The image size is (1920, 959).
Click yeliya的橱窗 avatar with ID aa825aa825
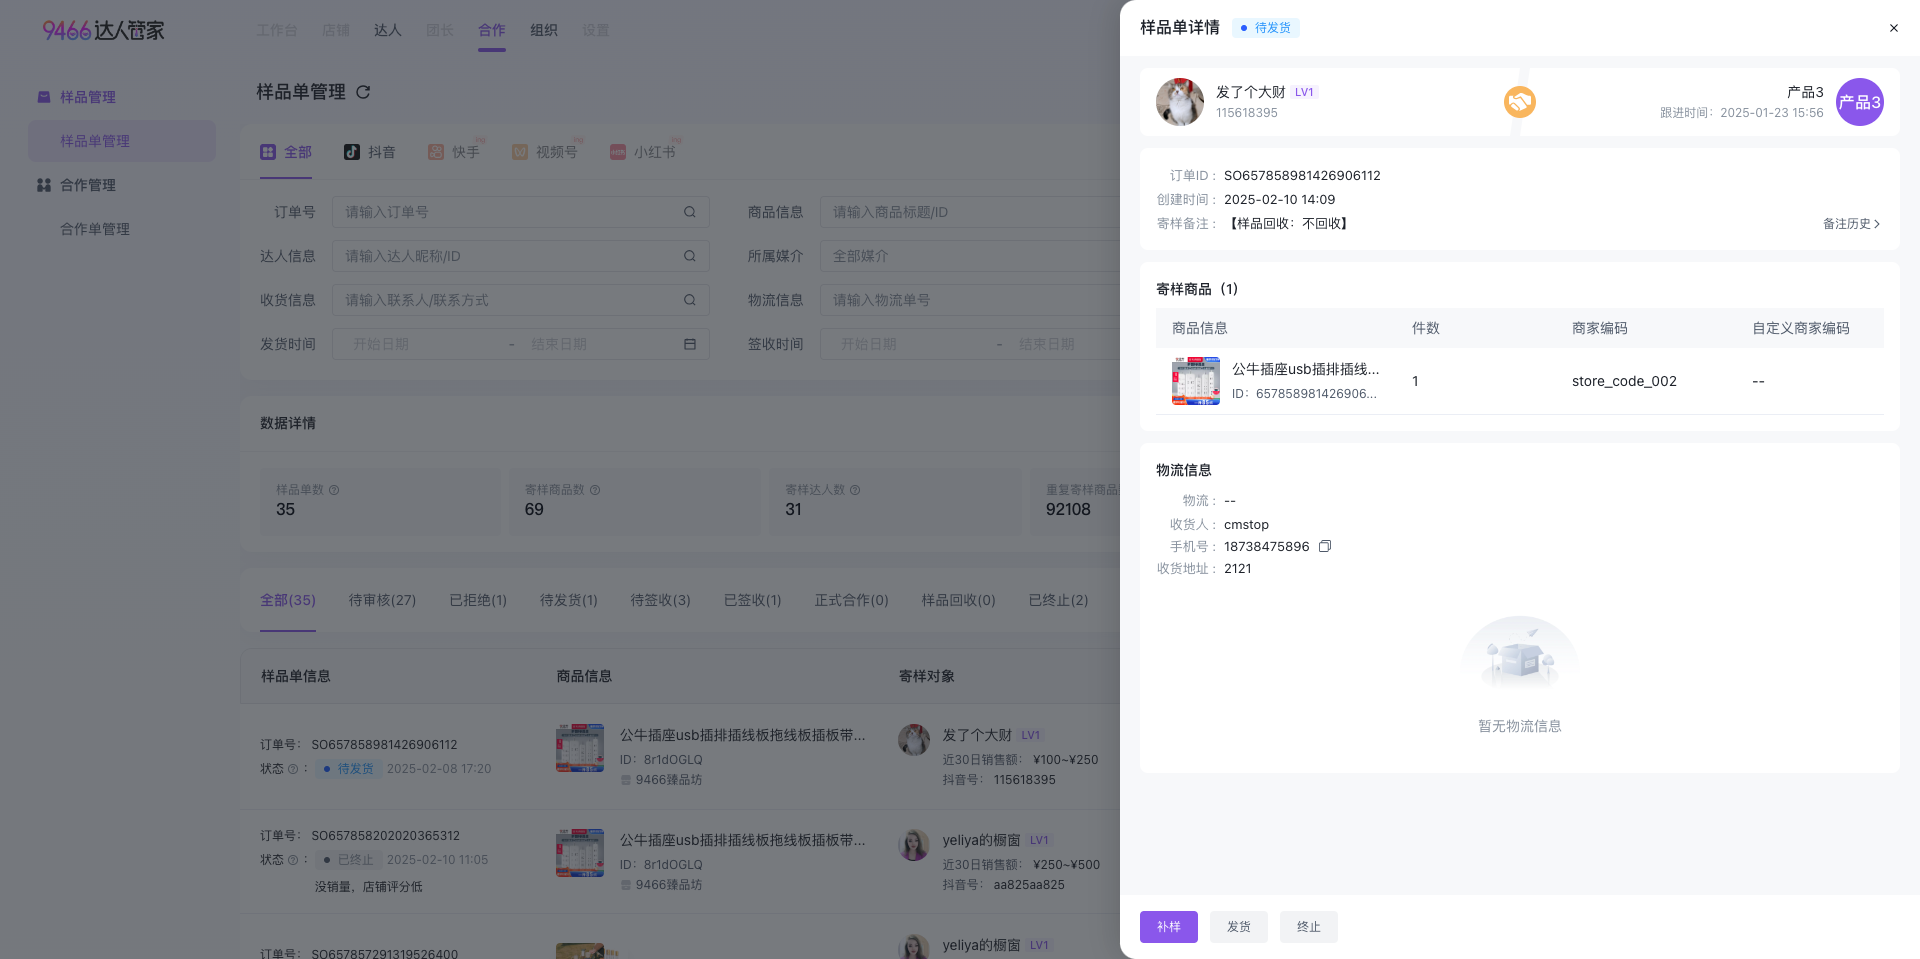[x=914, y=845]
